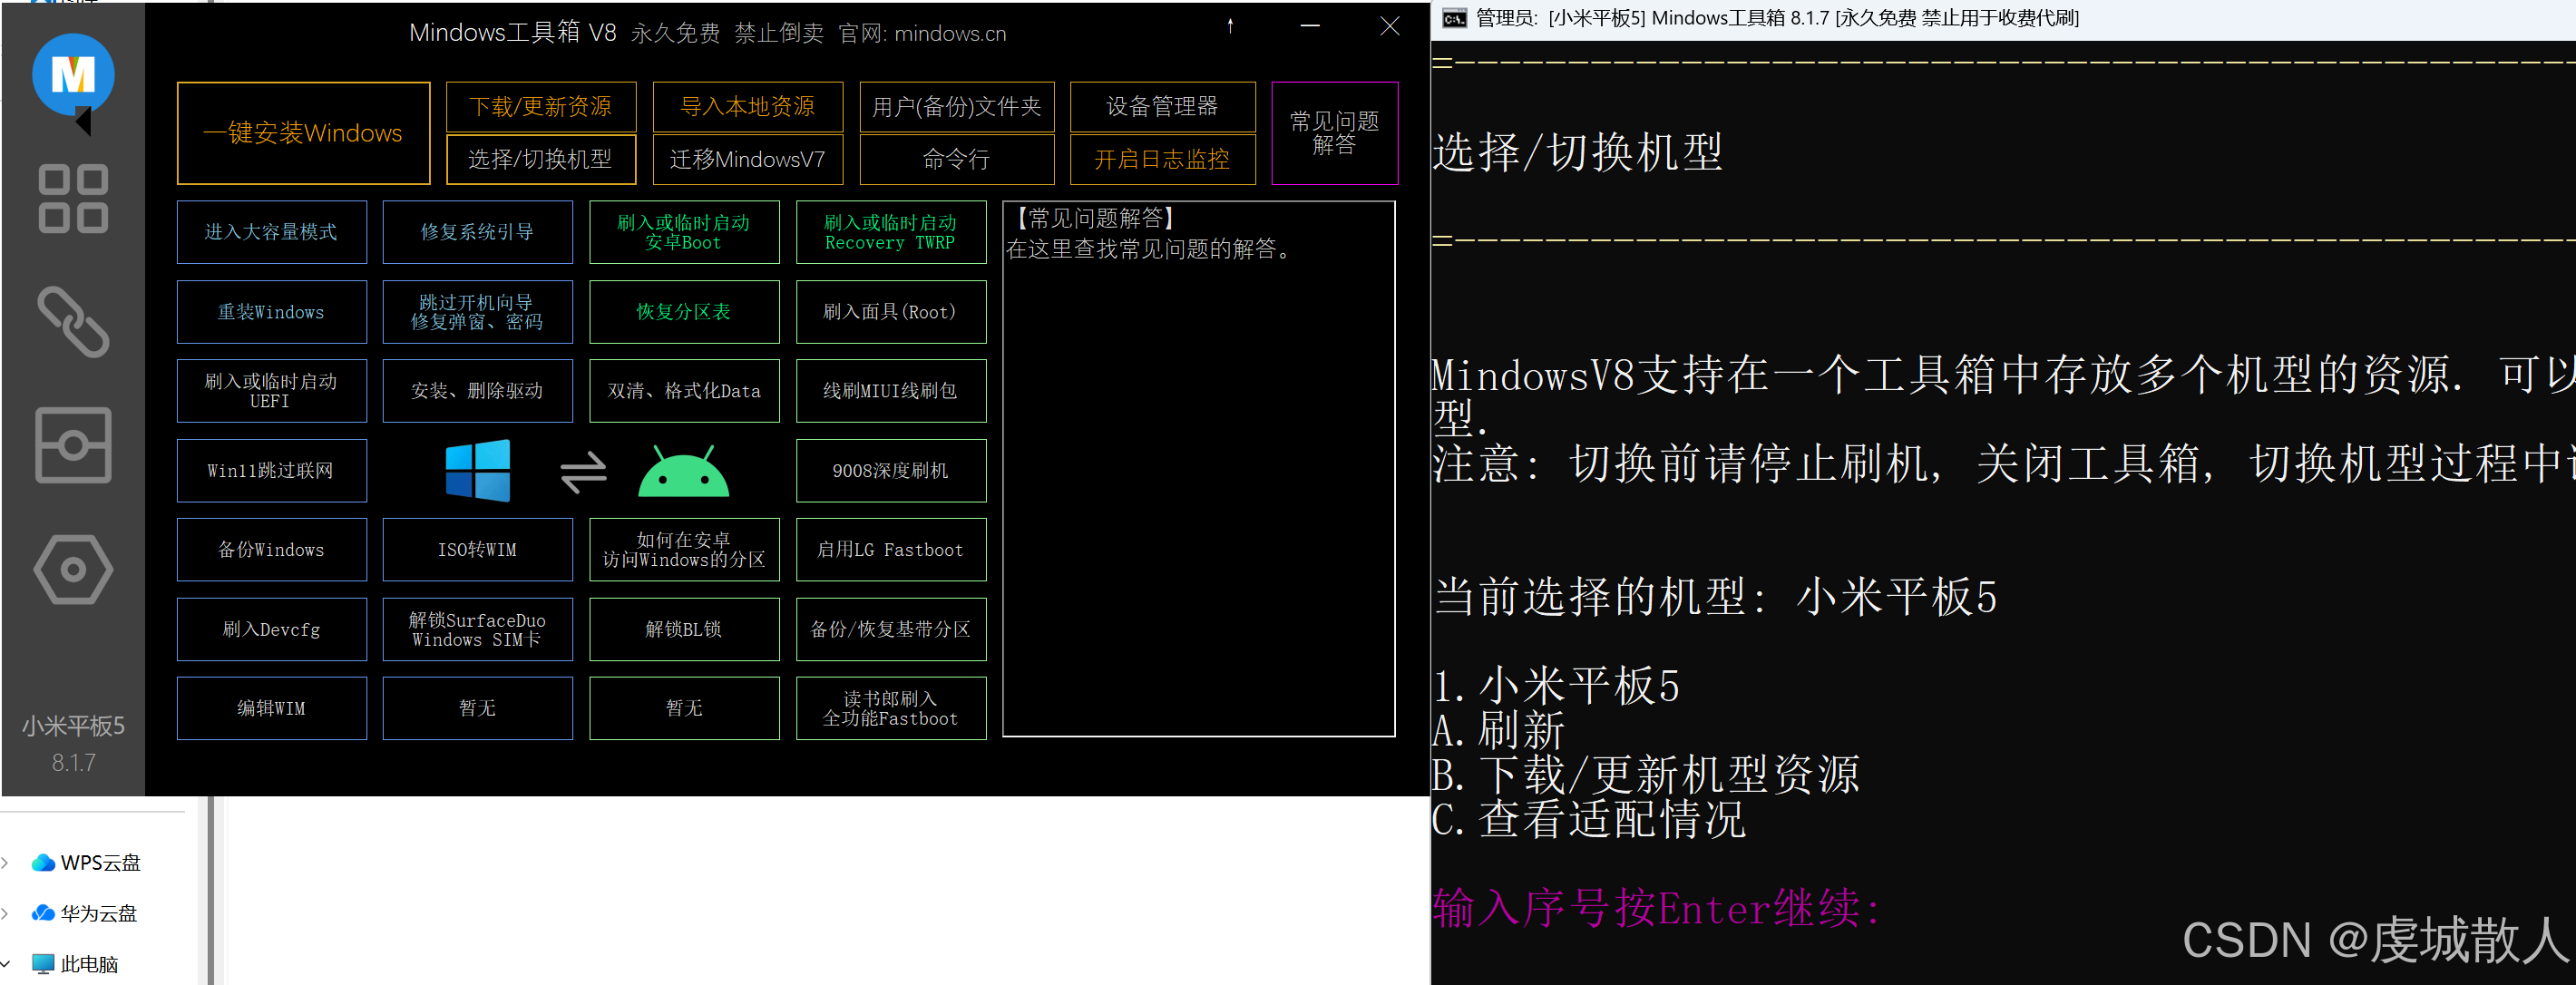The height and width of the screenshot is (985, 2576).
Task: Click the 恢复分区表 button
Action: 683,312
